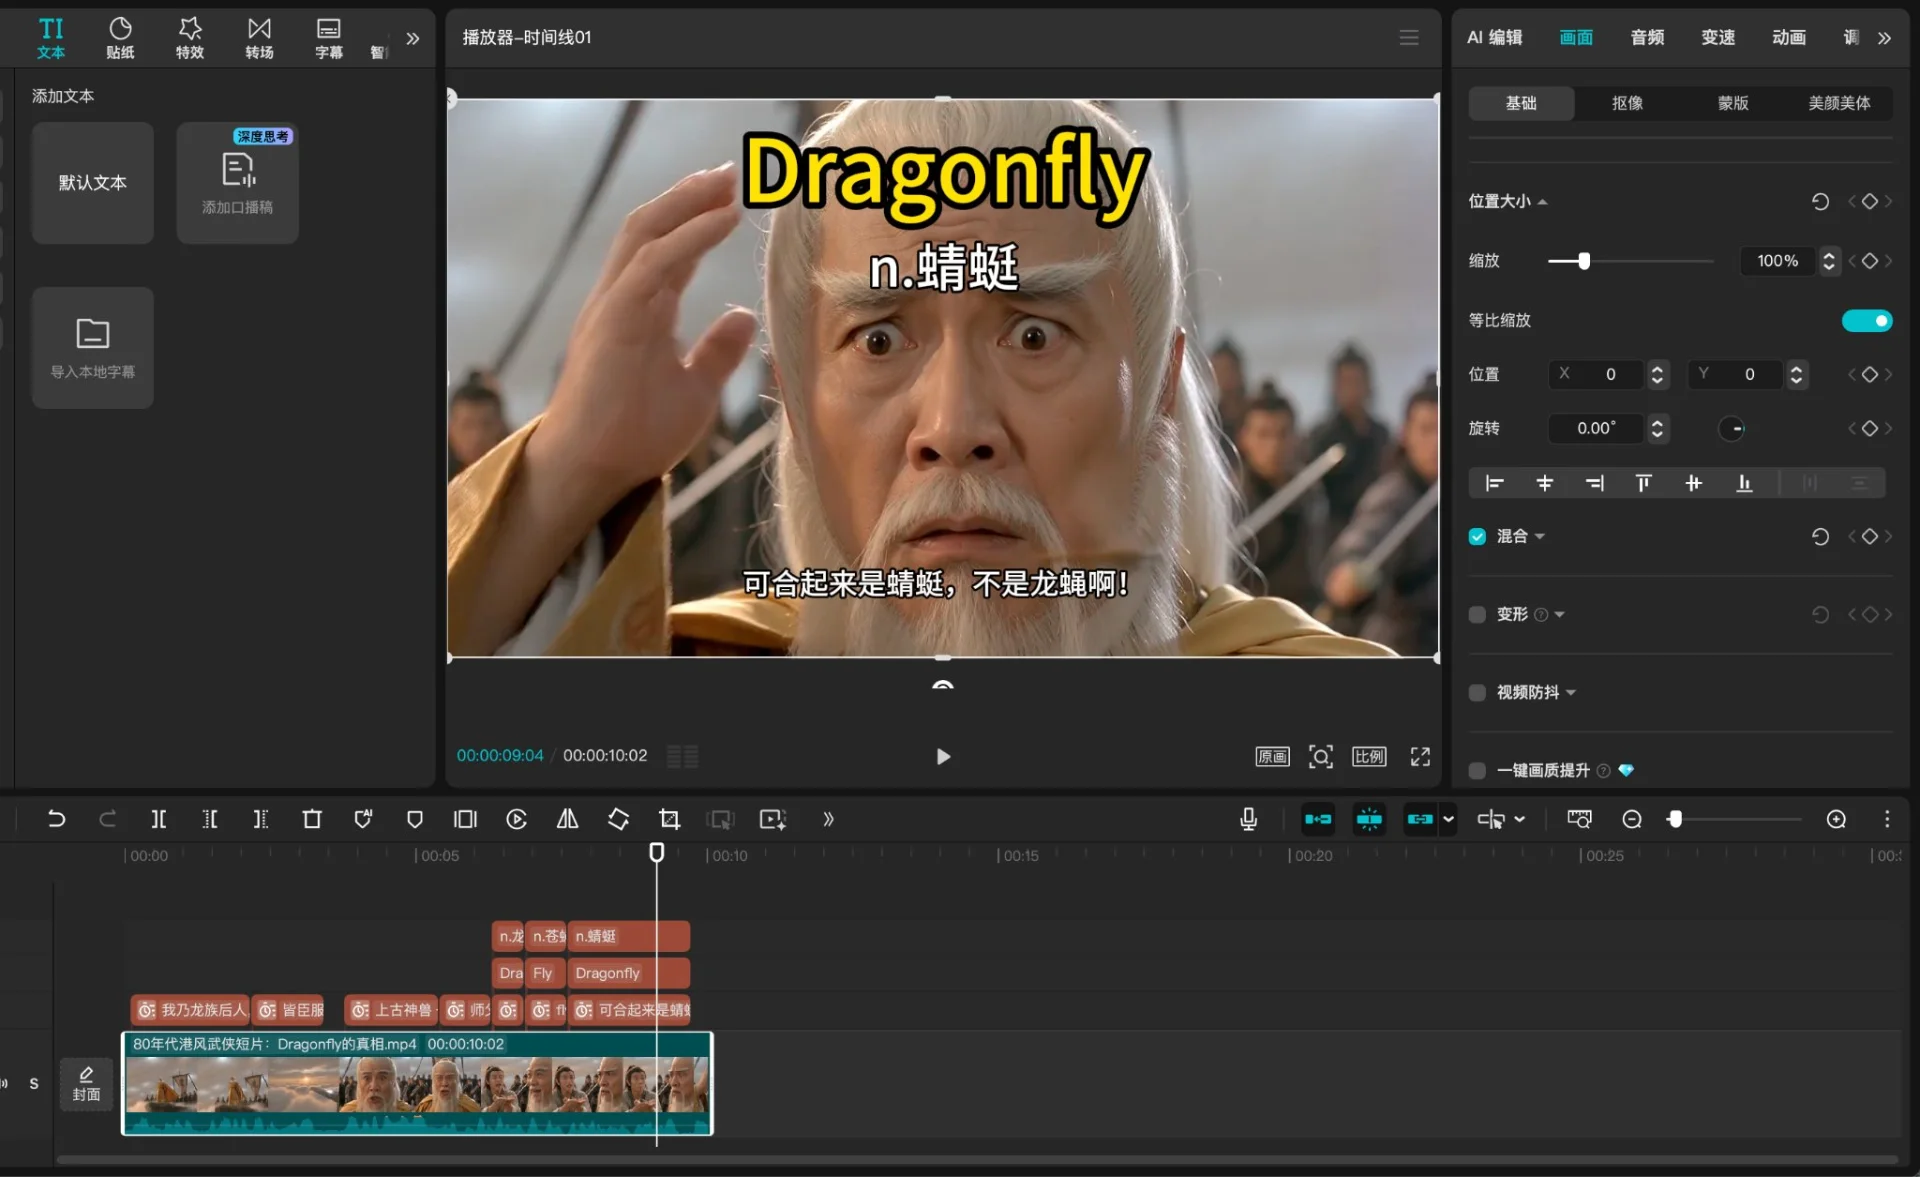Collapse the 位置大小 section
1920x1177 pixels.
tap(1543, 202)
